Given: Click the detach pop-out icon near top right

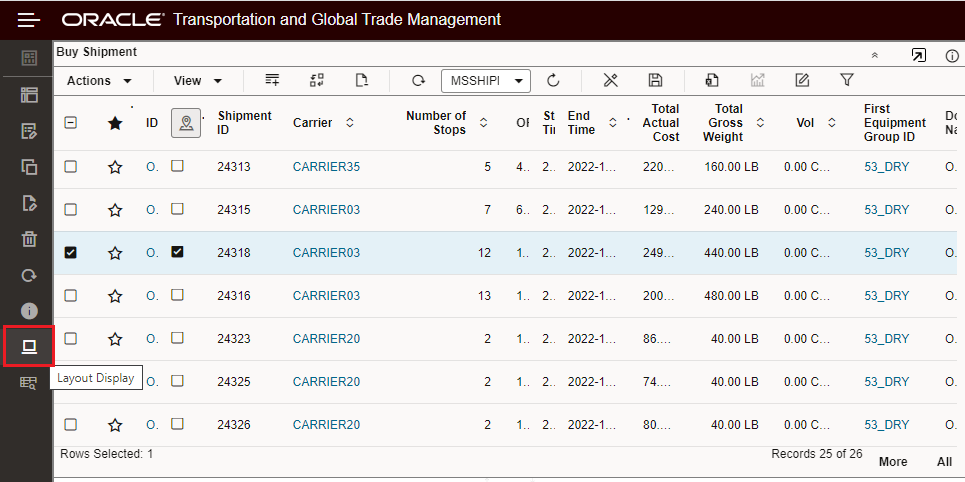Looking at the screenshot, I should click(918, 55).
